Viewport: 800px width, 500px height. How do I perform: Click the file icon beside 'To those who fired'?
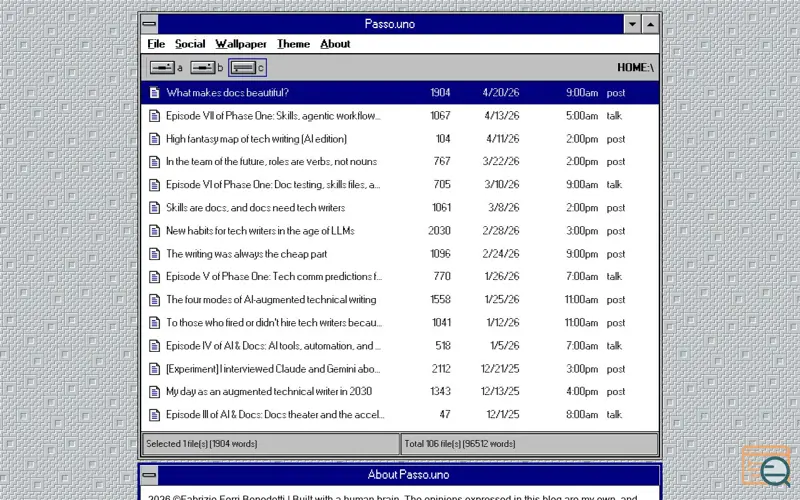[154, 322]
